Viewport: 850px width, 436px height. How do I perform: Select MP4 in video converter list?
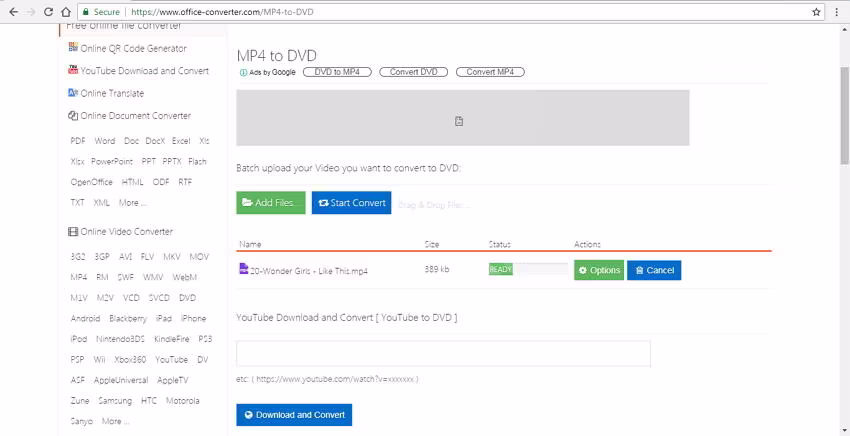point(79,277)
